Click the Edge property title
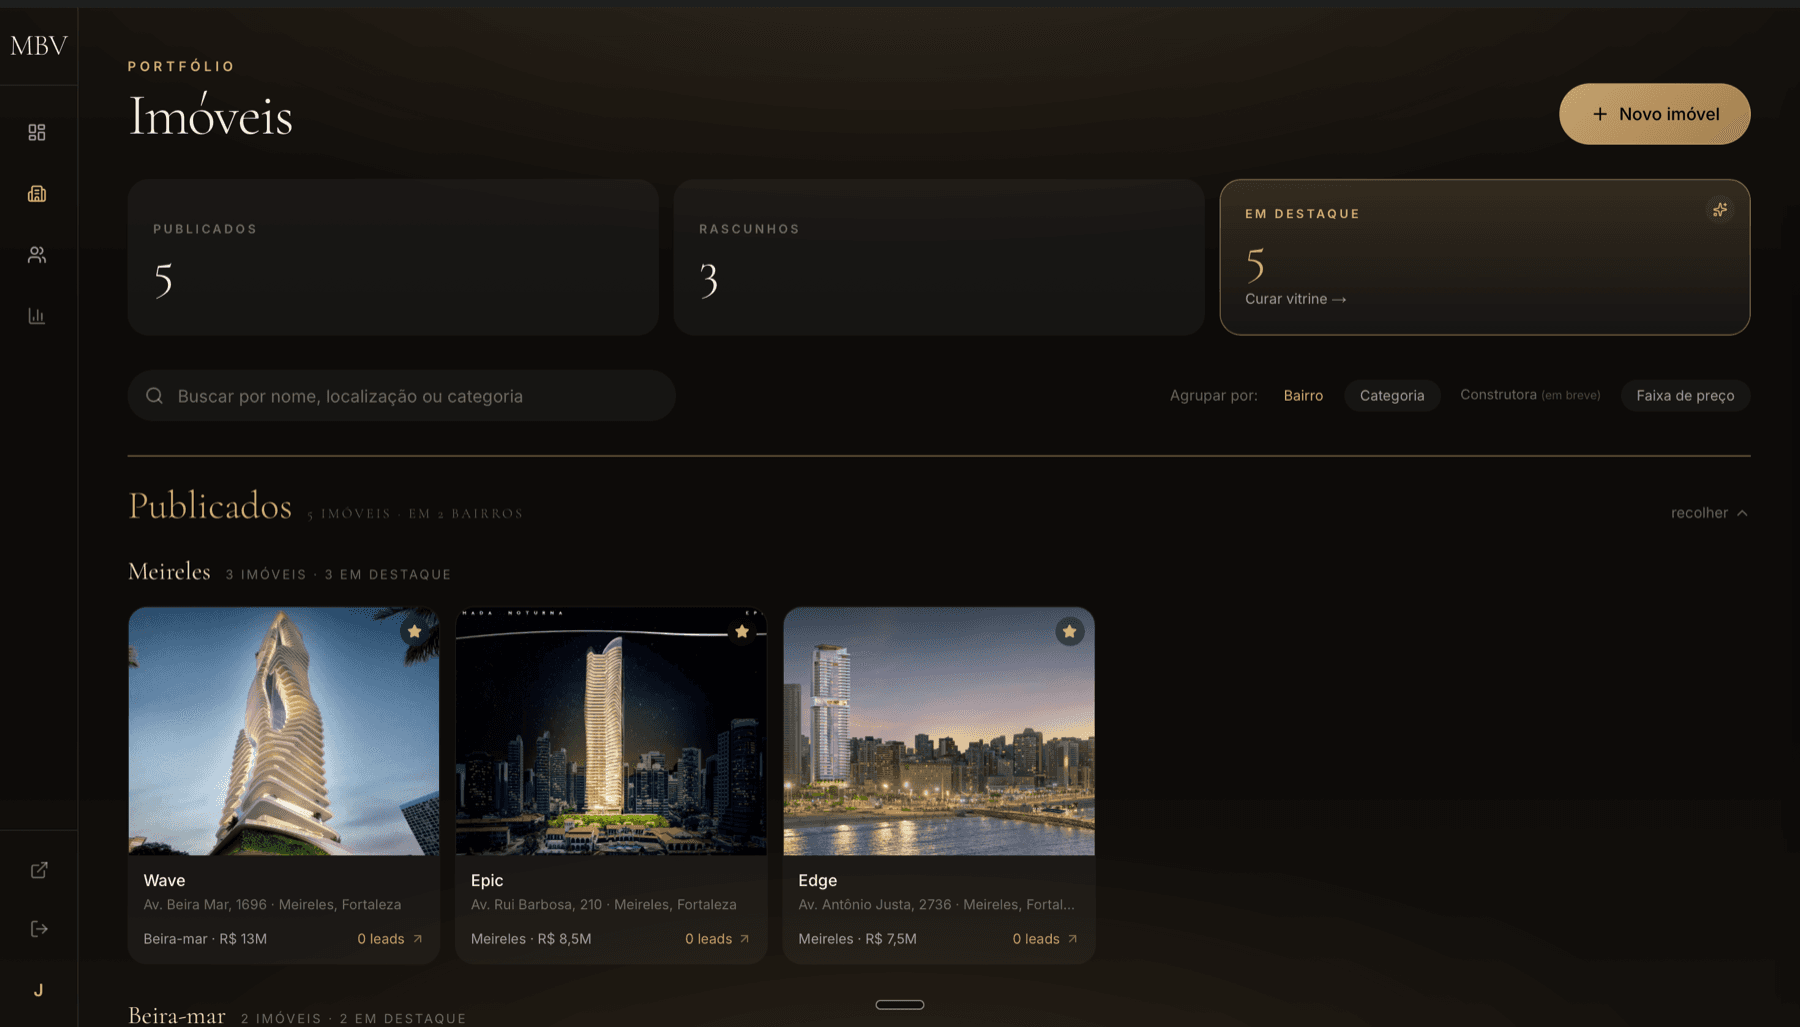The height and width of the screenshot is (1027, 1800). click(x=817, y=881)
